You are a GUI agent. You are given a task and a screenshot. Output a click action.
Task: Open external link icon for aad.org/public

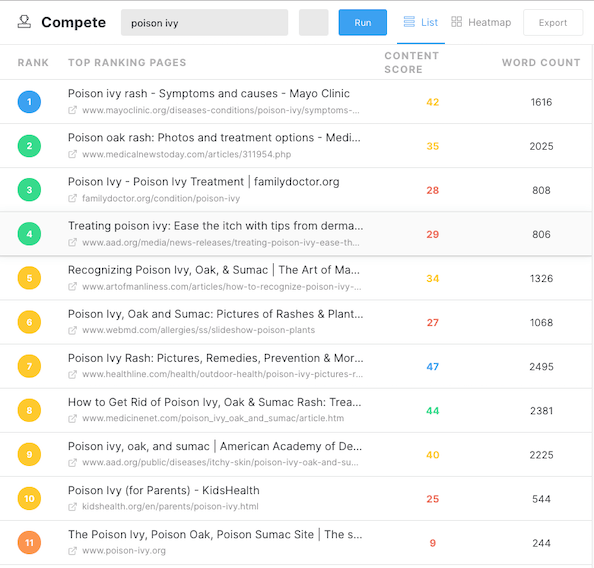click(72, 463)
